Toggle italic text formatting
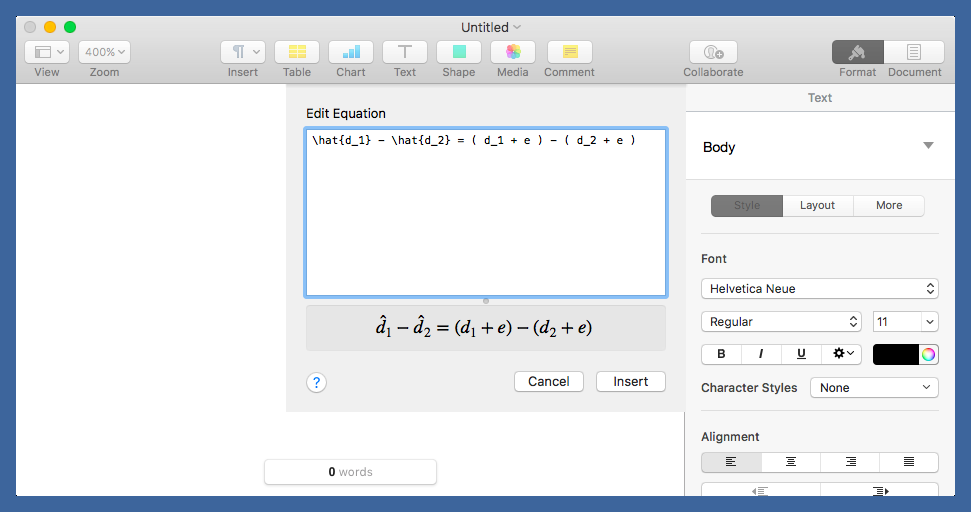Screen dimensions: 971x512 coord(761,354)
